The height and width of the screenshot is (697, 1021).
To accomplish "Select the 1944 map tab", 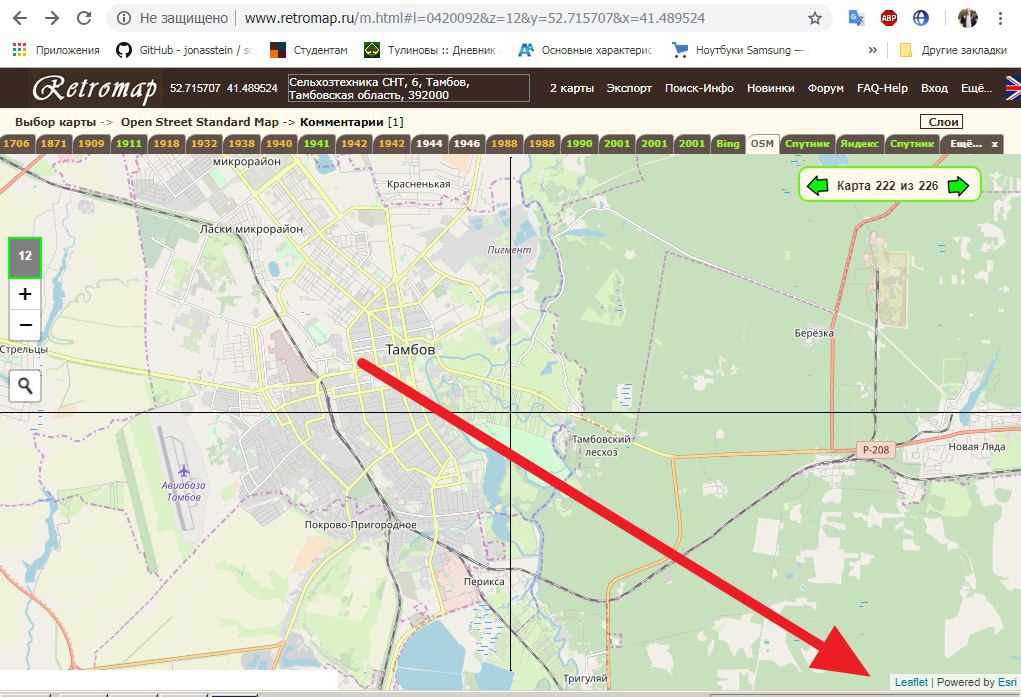I will pos(429,144).
